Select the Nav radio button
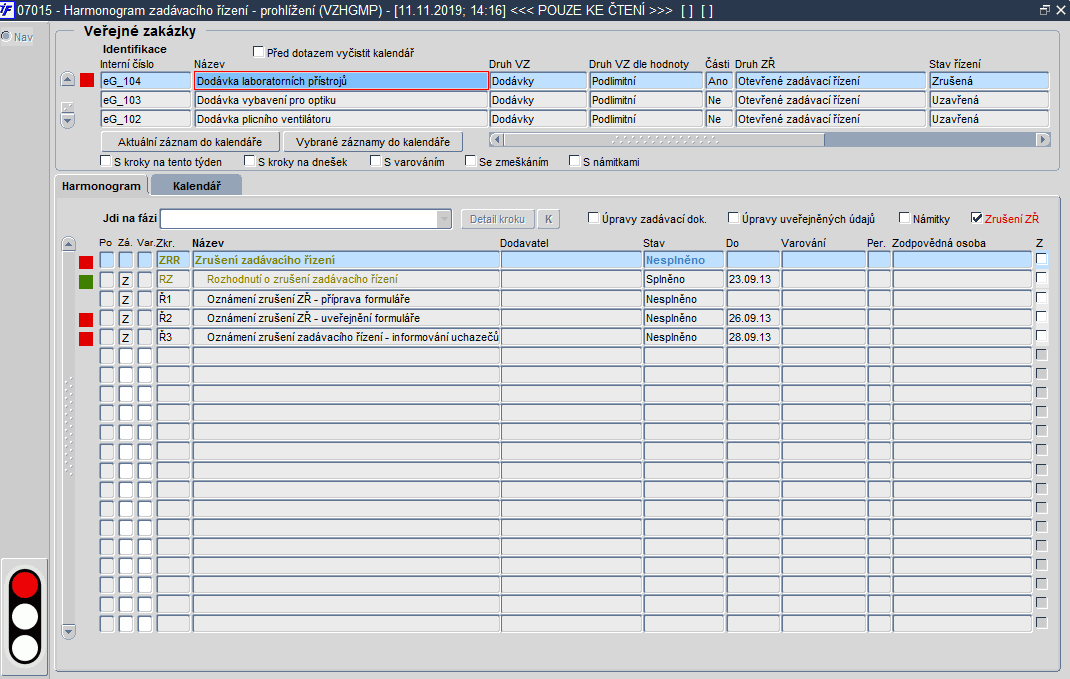Viewport: 1070px width, 679px height. [6, 37]
